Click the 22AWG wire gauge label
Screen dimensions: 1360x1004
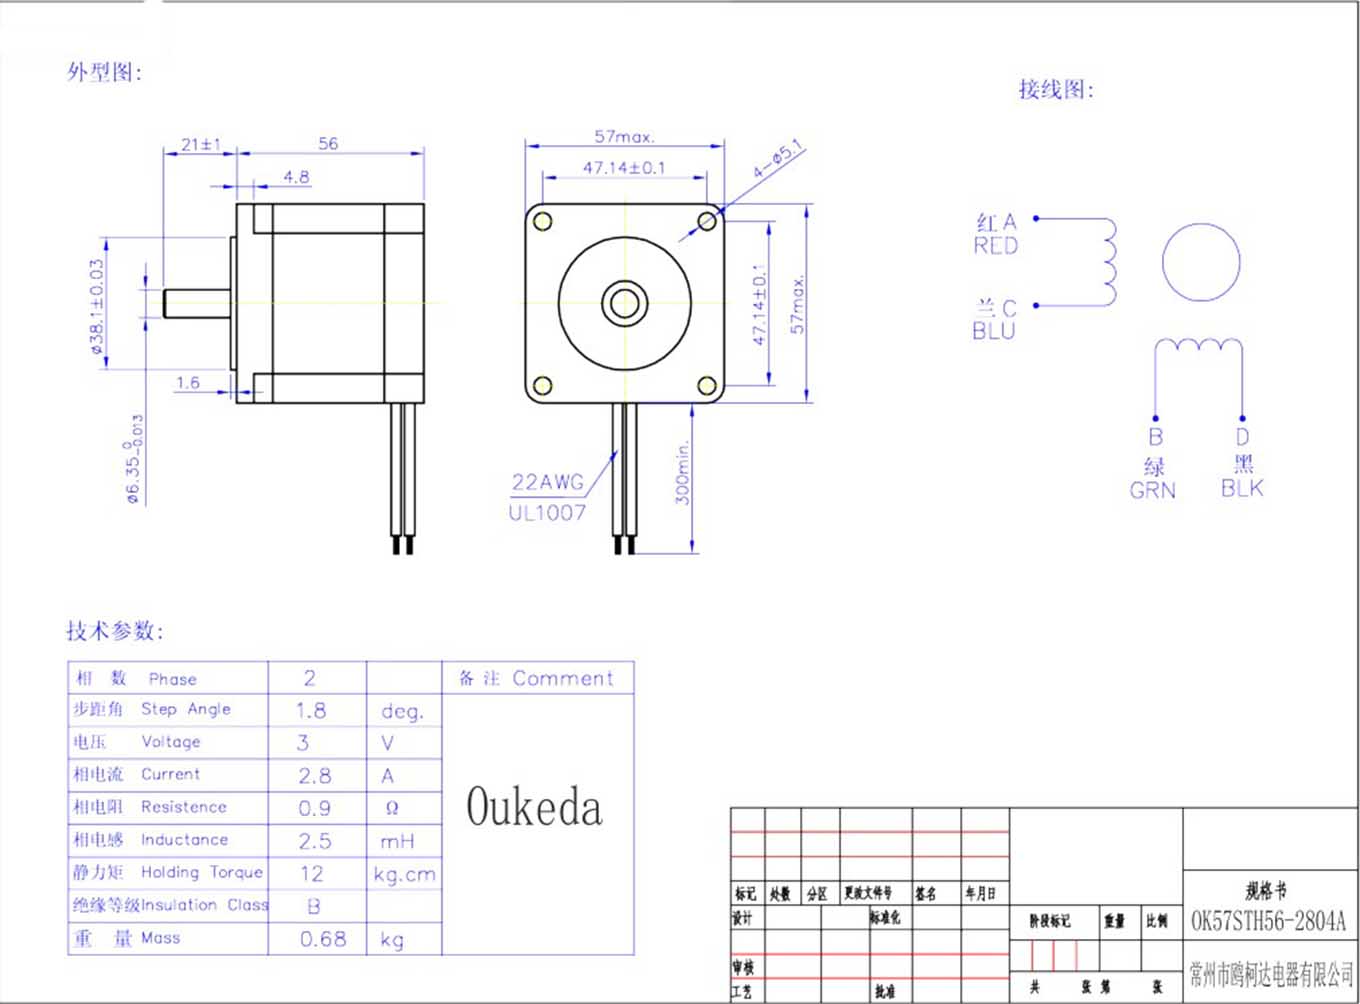(x=547, y=482)
